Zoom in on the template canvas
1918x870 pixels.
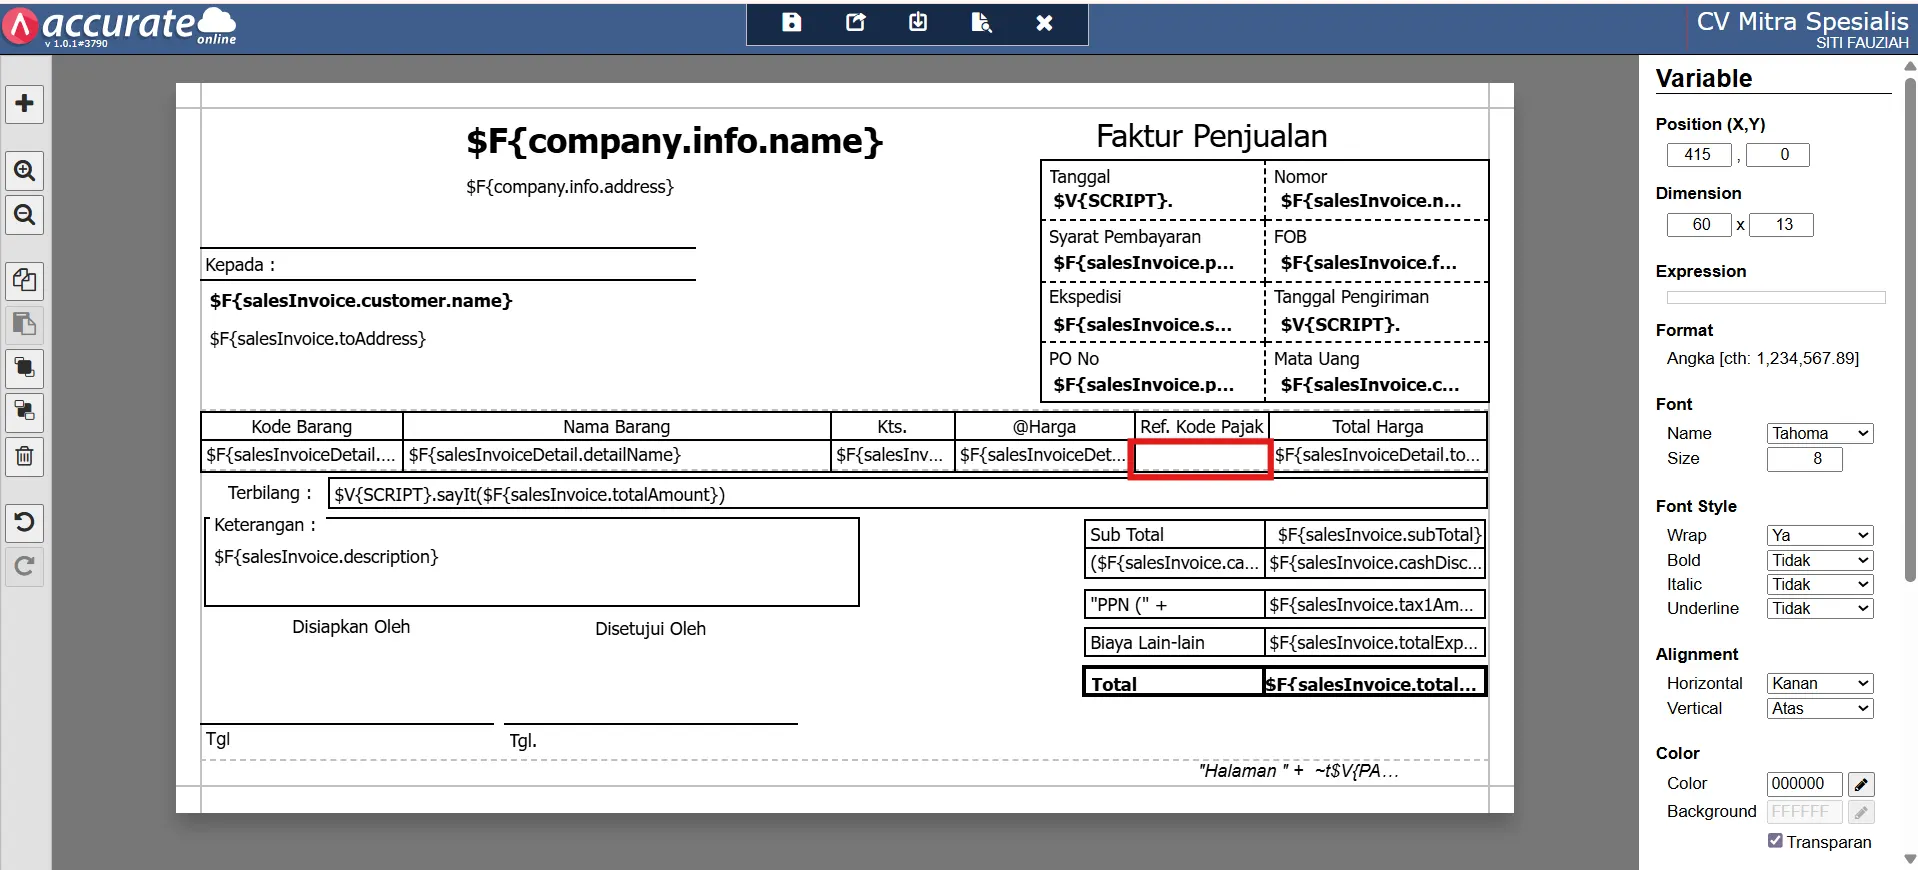tap(25, 171)
